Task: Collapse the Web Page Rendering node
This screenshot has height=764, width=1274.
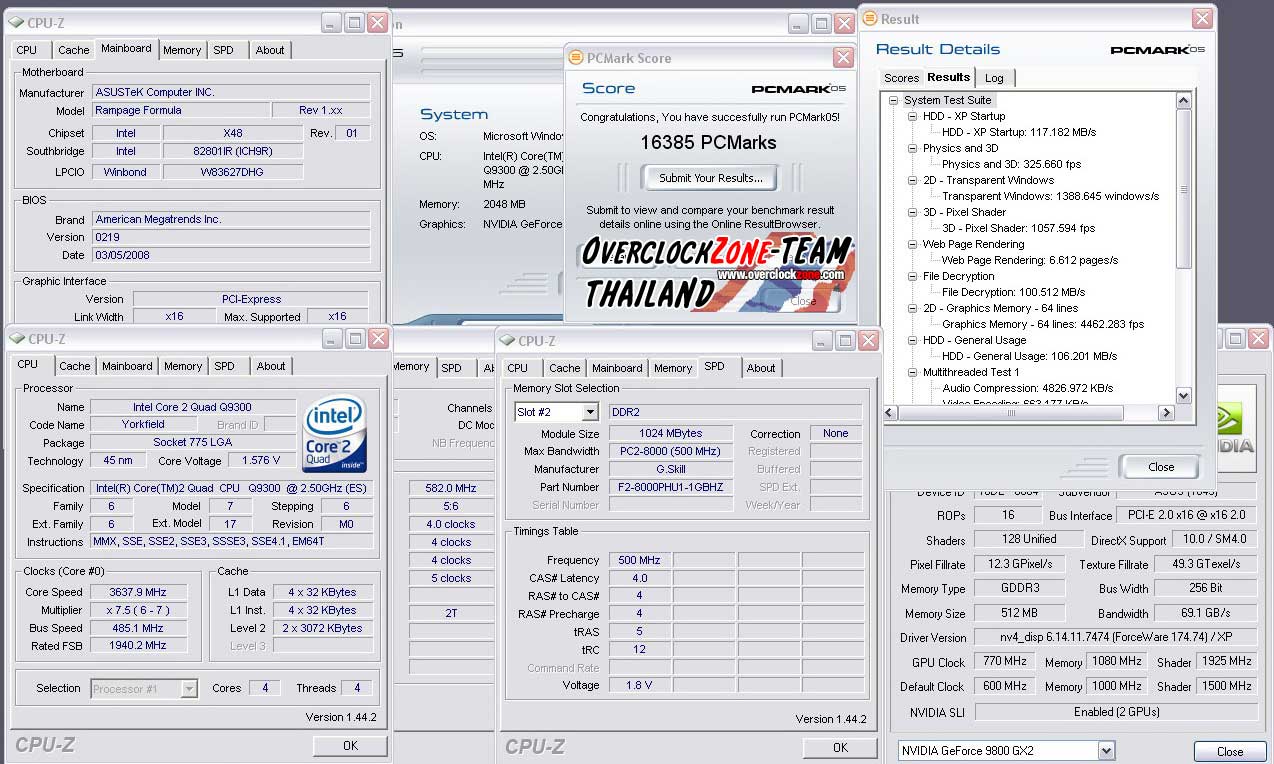Action: [x=913, y=244]
